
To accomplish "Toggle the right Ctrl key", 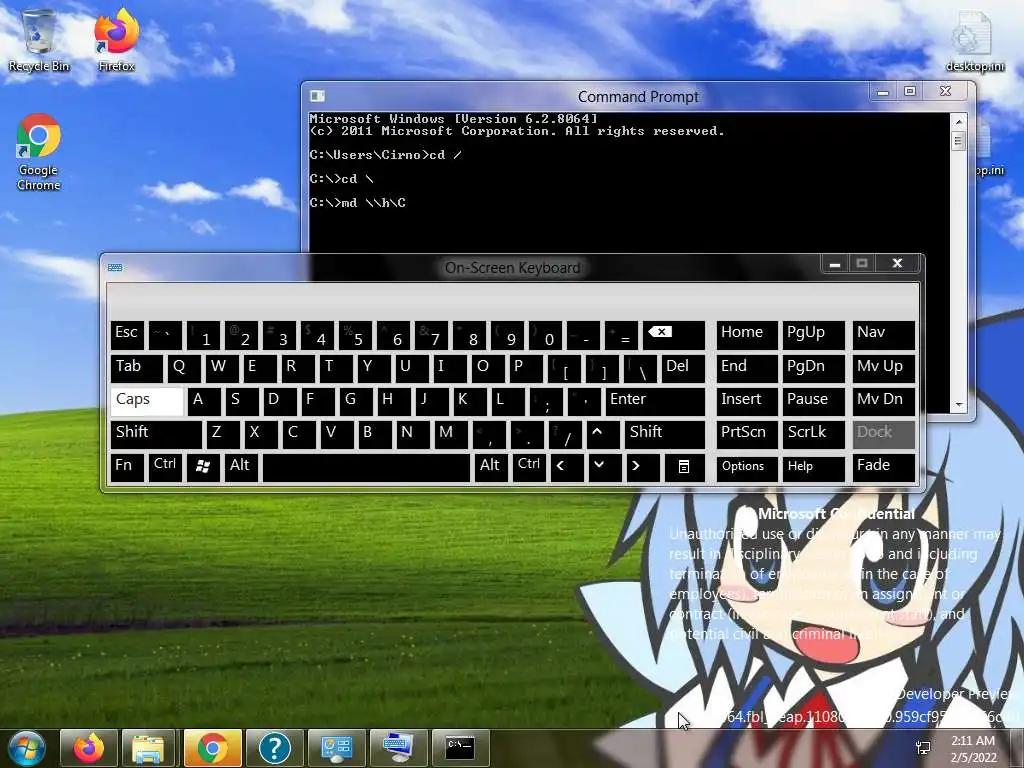I will (x=529, y=468).
